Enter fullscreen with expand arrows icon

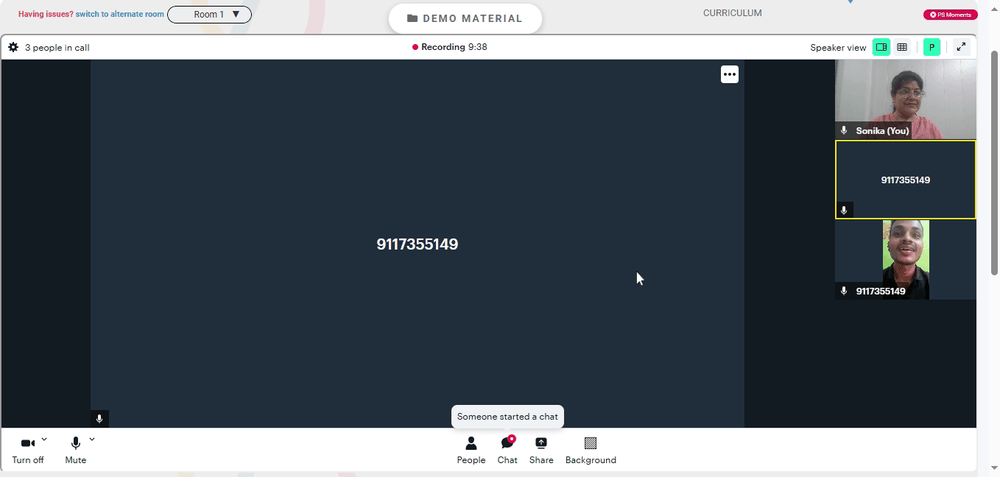[x=961, y=47]
